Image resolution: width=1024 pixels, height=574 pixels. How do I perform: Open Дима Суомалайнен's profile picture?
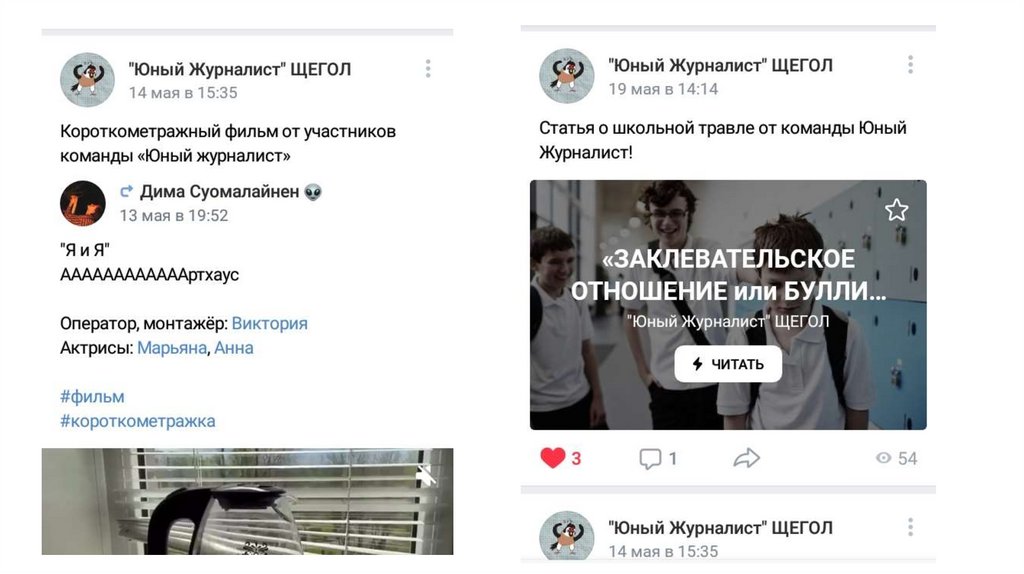click(83, 203)
